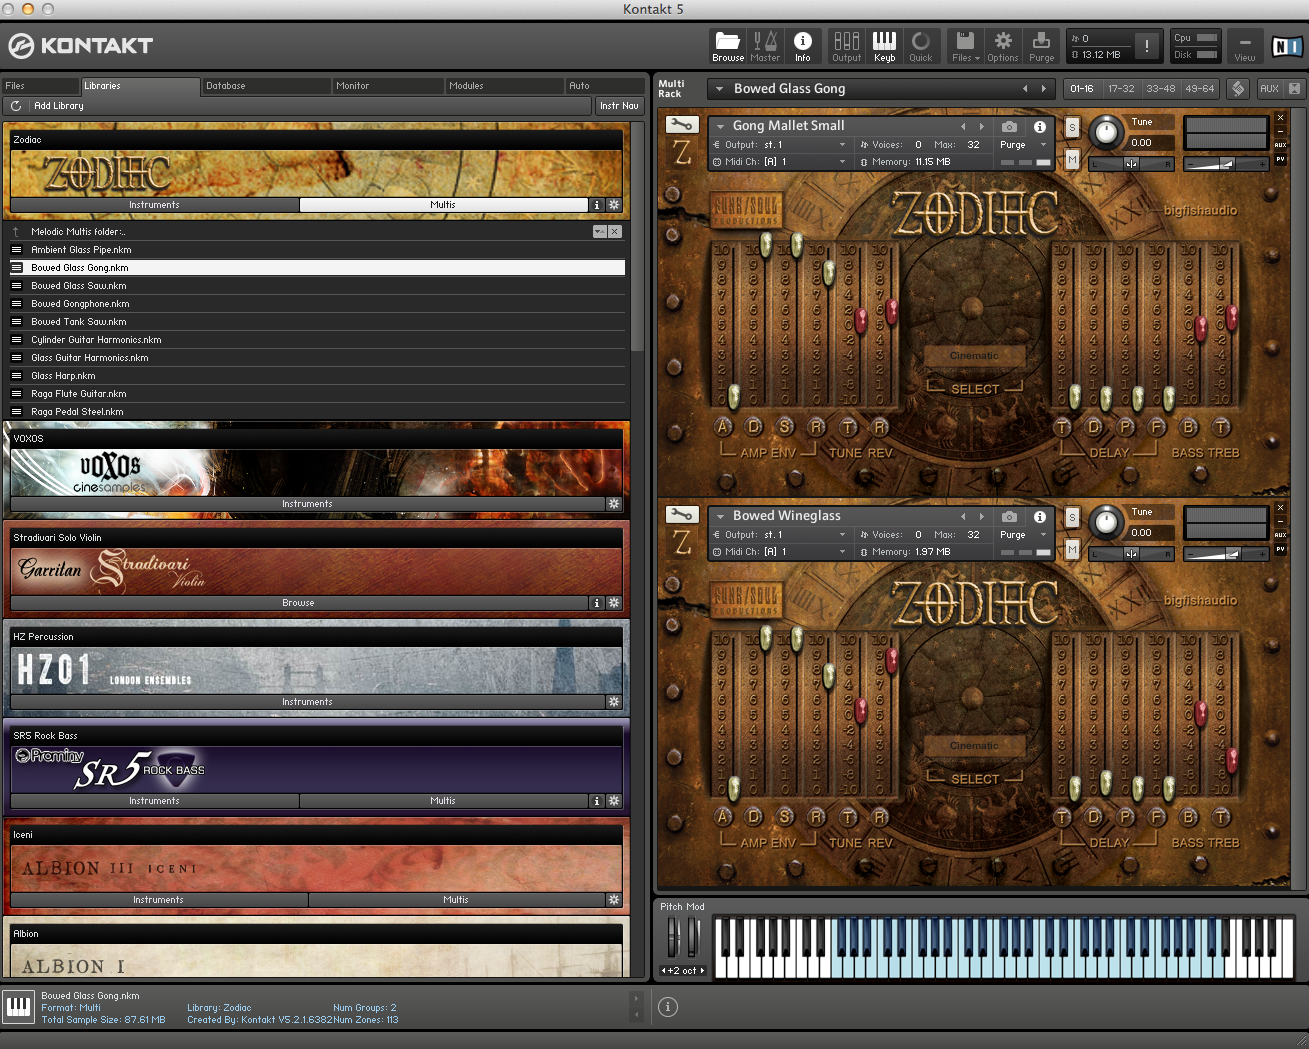Open the multi rack name dropdown arrow

tap(719, 89)
